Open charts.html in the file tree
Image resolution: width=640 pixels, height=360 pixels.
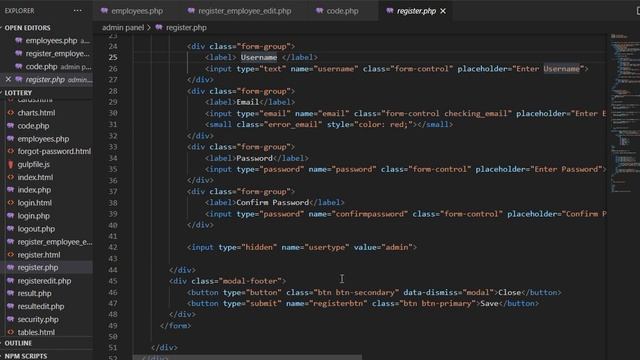click(36, 113)
